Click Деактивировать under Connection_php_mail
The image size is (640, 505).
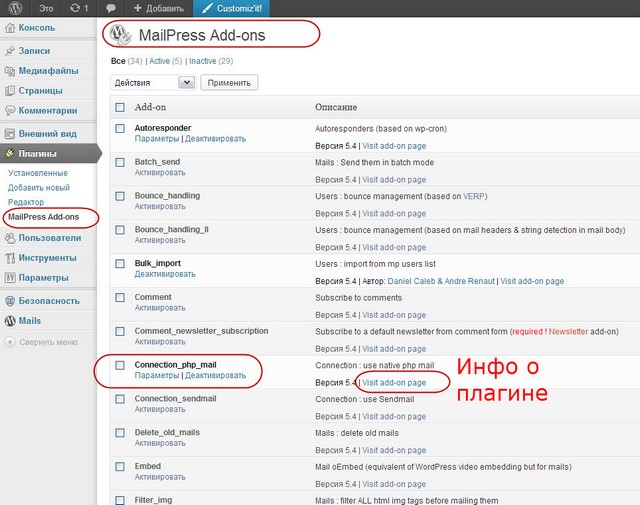[x=216, y=376]
